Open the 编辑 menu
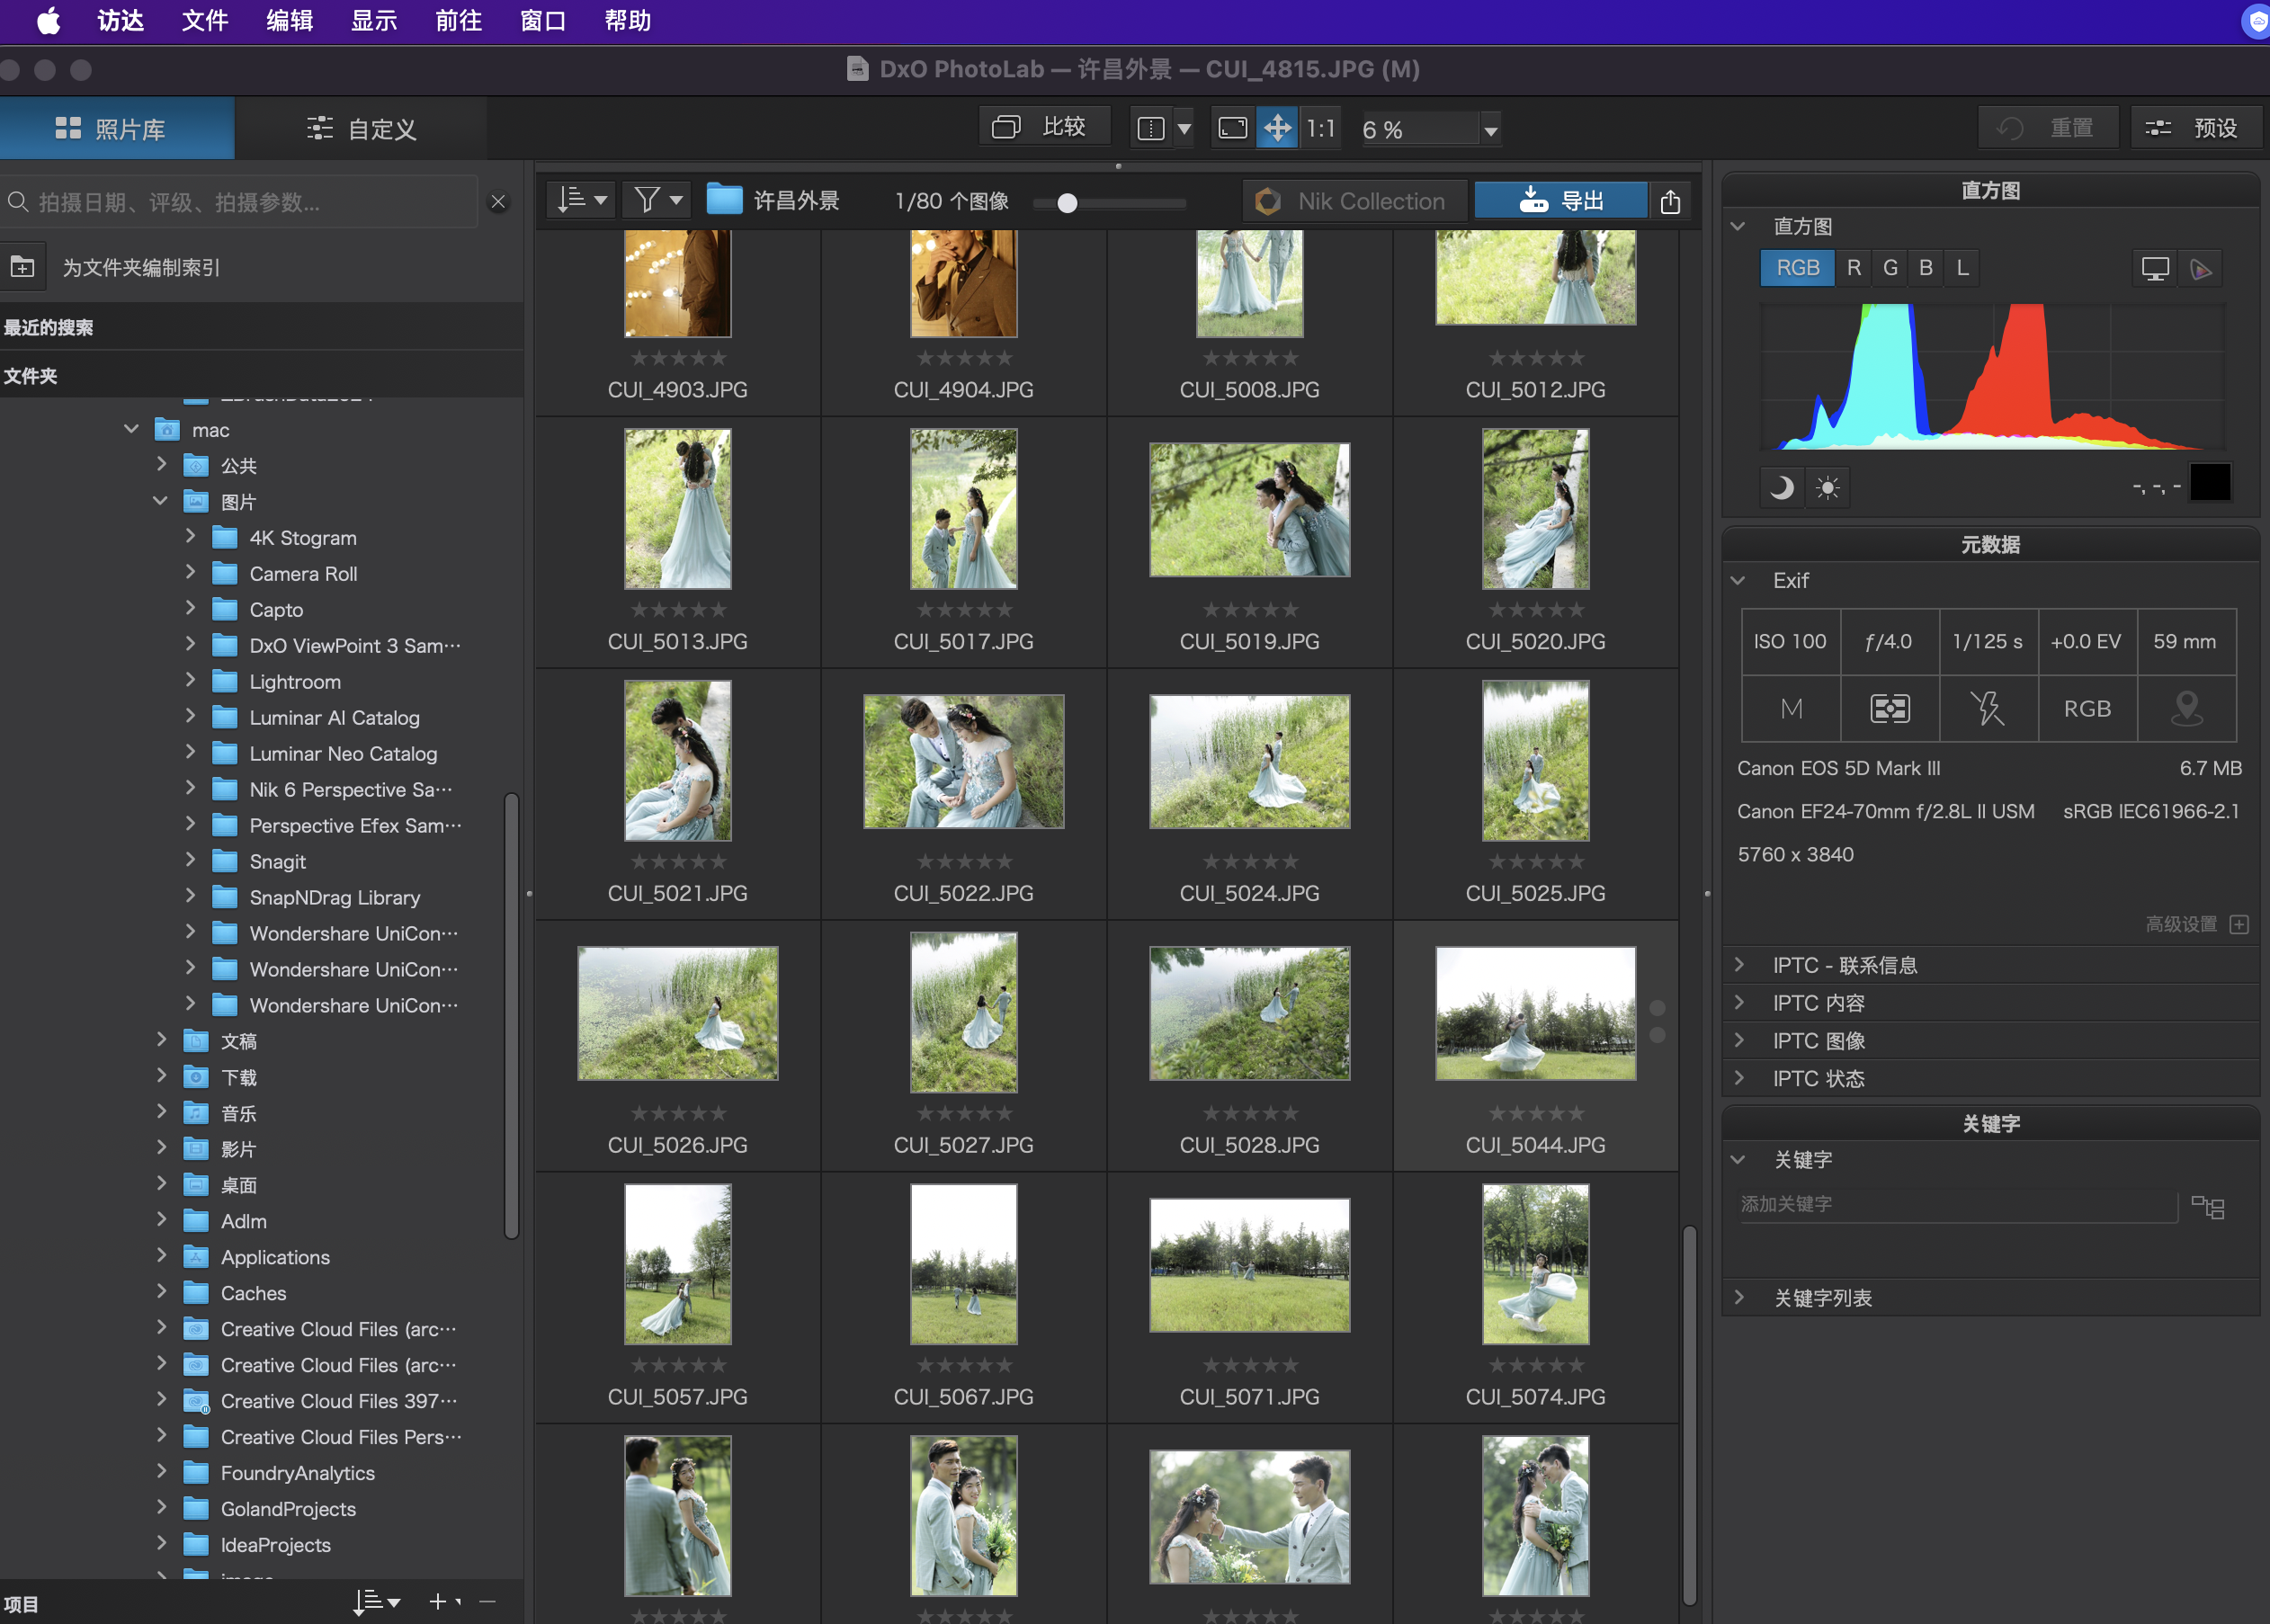This screenshot has height=1624, width=2270. pos(289,20)
